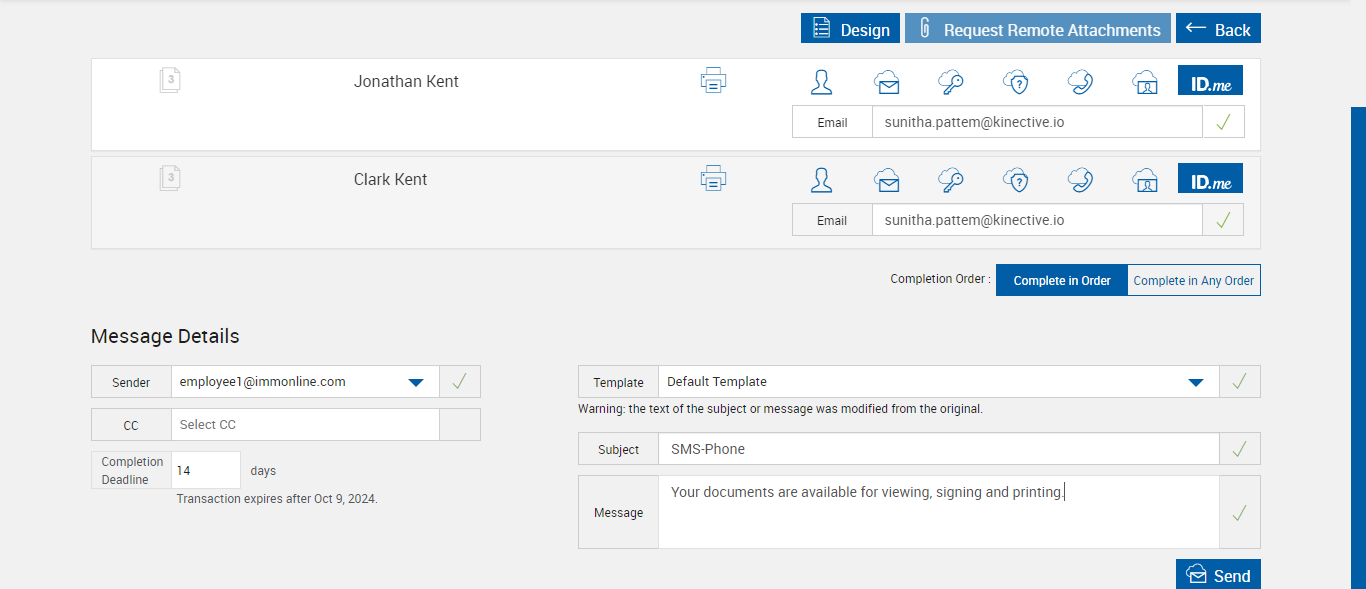Select cloud key authentication for Jonathan Kent
The width and height of the screenshot is (1366, 589).
(951, 82)
